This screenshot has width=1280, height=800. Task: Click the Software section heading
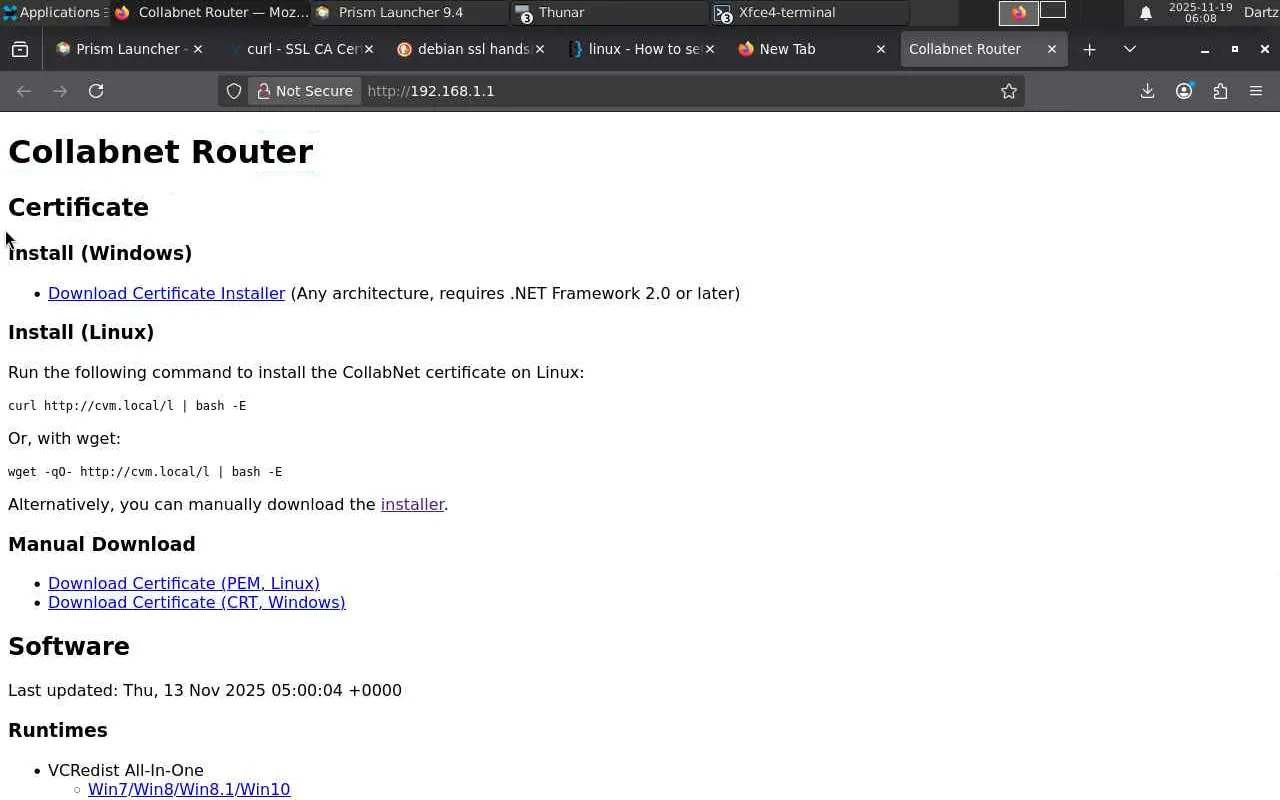click(x=69, y=646)
